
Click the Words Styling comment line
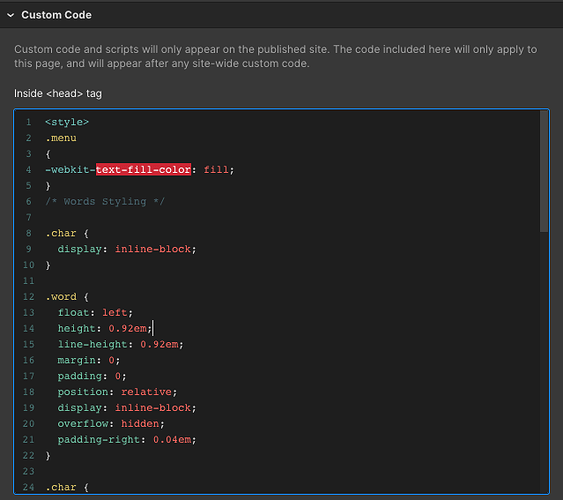pos(105,201)
